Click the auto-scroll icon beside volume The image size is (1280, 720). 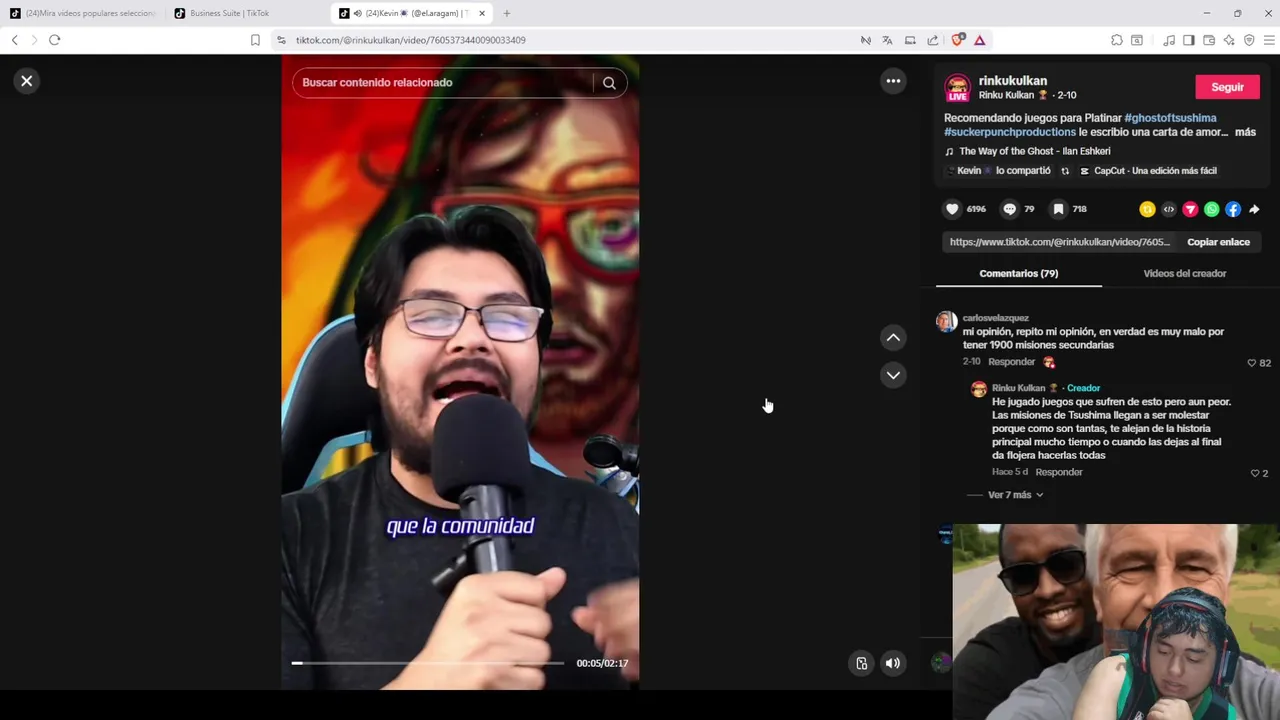[861, 663]
